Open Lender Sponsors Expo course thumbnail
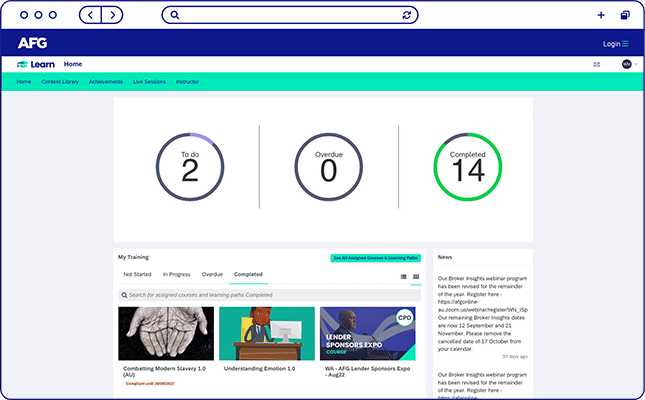The width and height of the screenshot is (645, 400). tap(368, 333)
